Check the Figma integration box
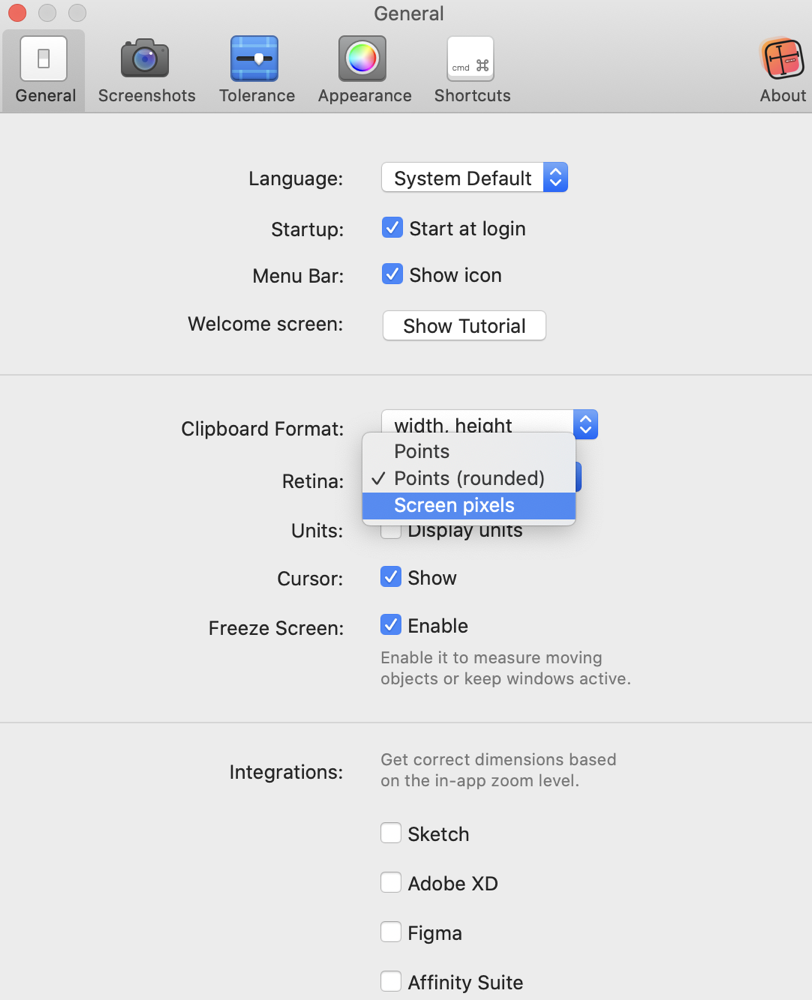 tap(391, 932)
